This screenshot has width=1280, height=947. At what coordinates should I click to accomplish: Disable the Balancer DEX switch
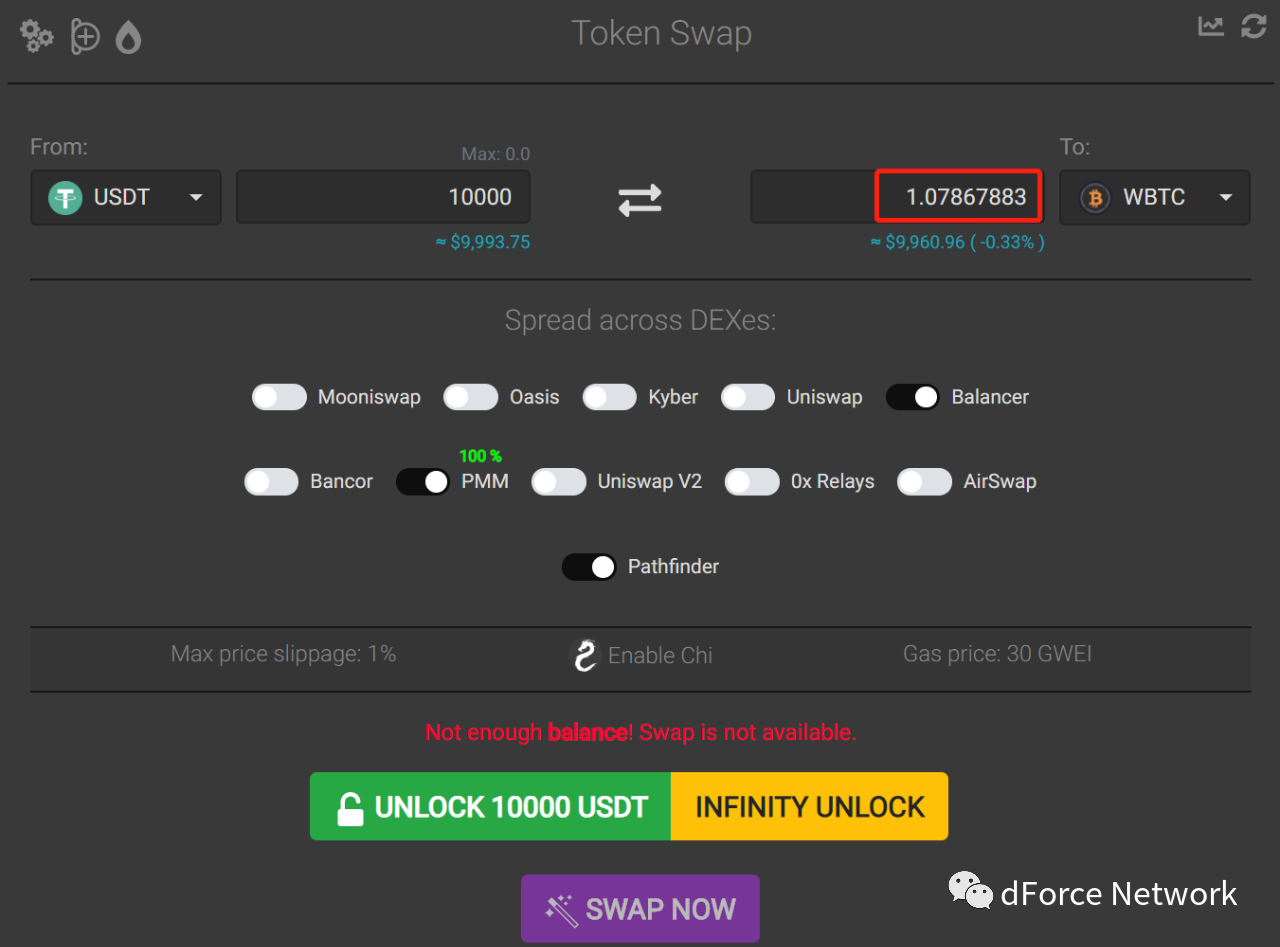click(x=913, y=397)
